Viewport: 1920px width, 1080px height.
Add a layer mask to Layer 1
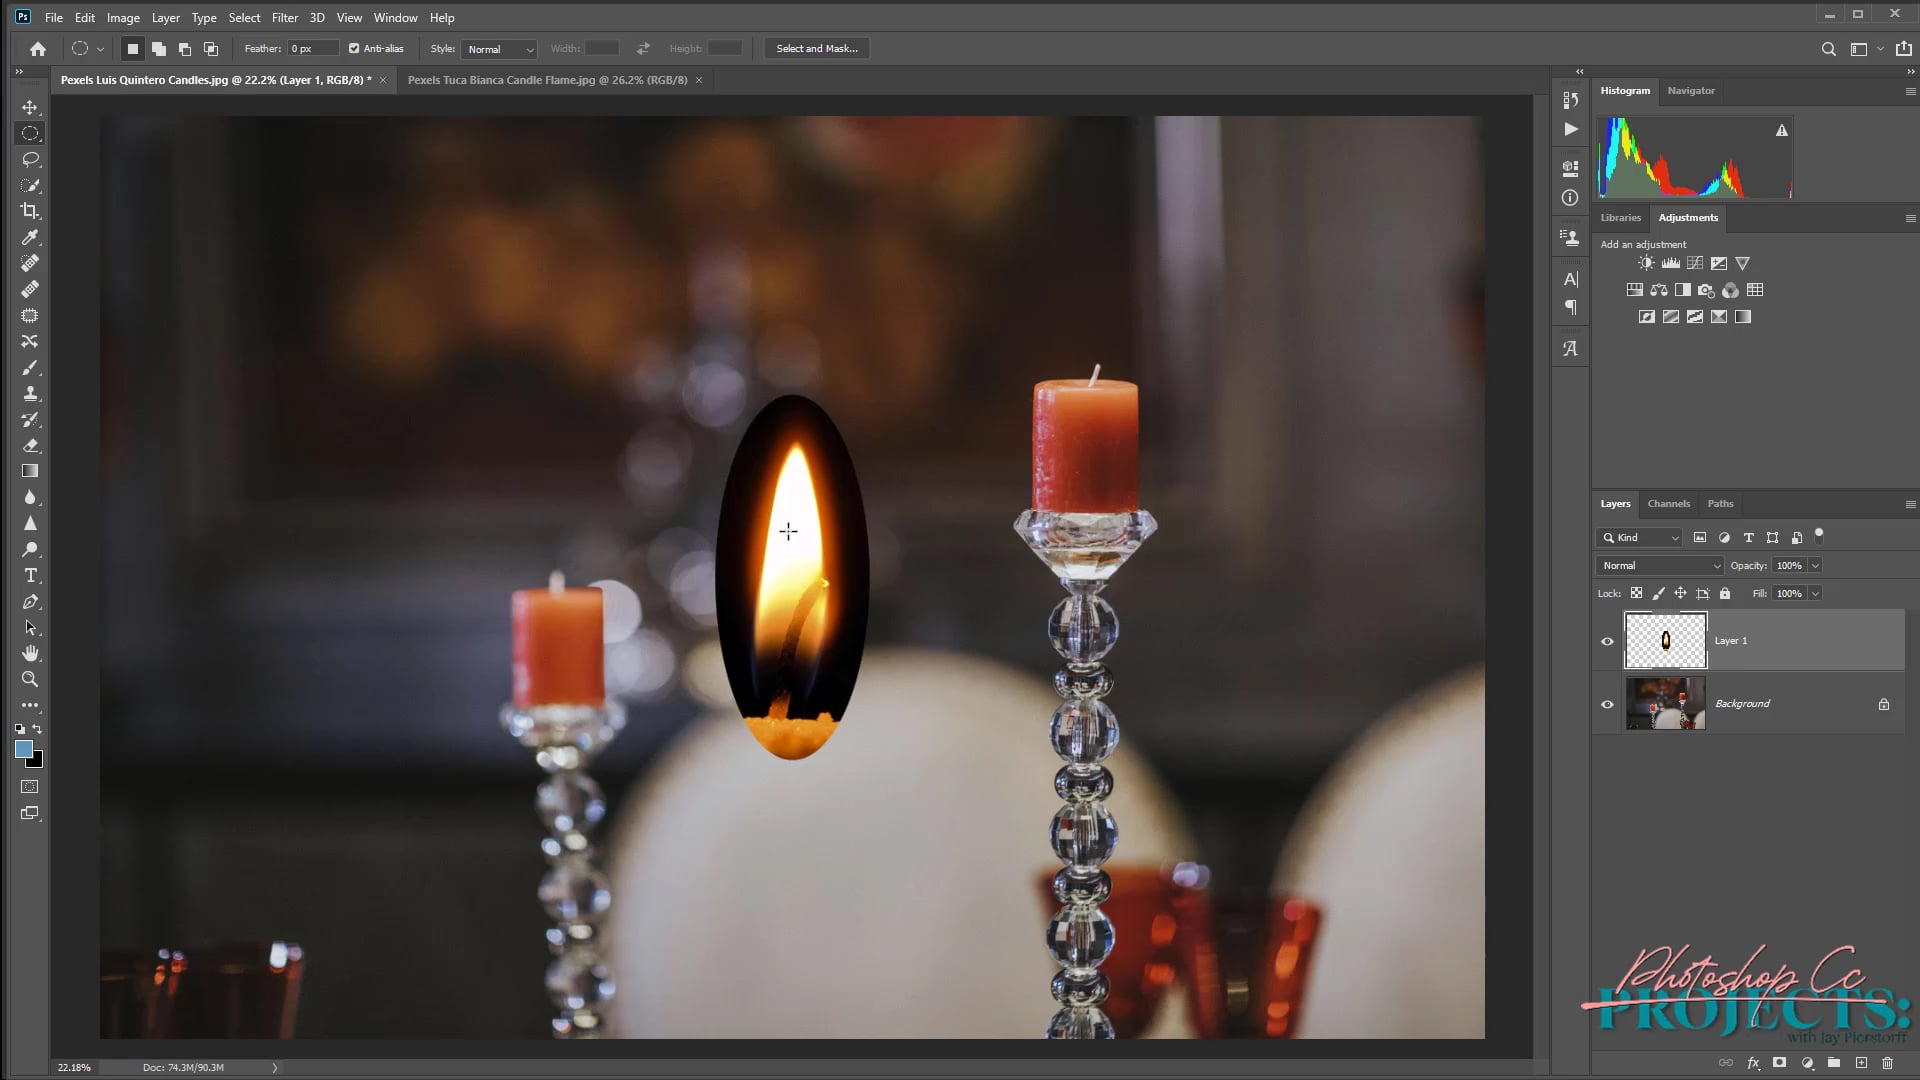[x=1781, y=1064]
